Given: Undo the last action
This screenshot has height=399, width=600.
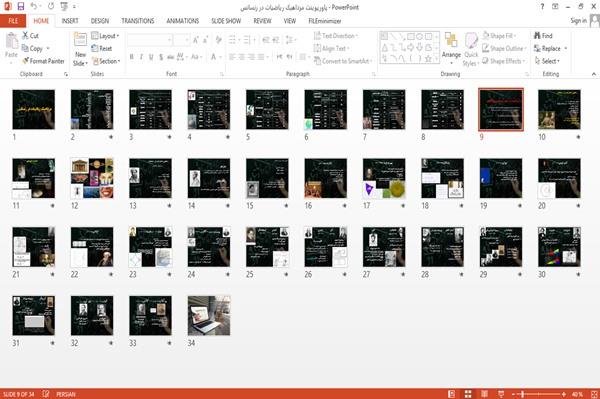Looking at the screenshot, I should pyautogui.click(x=34, y=6).
